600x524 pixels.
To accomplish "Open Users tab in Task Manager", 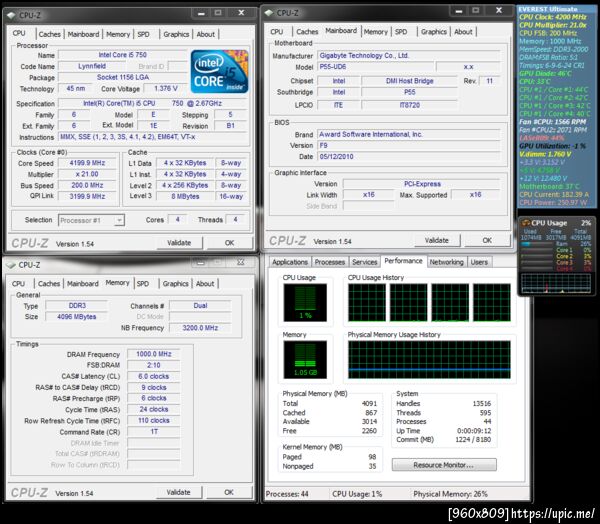I will [x=479, y=262].
